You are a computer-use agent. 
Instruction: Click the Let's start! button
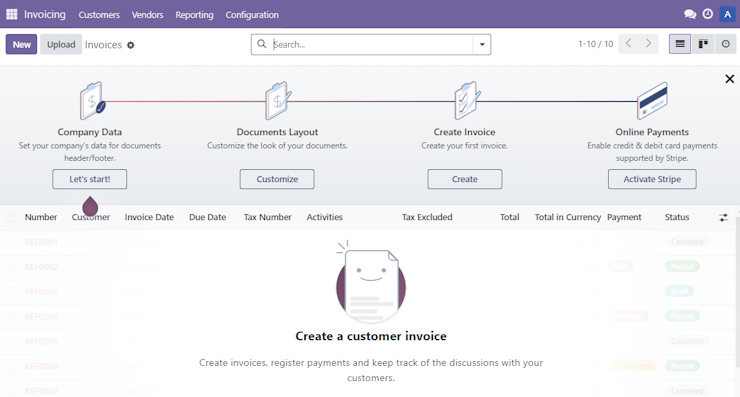90,179
